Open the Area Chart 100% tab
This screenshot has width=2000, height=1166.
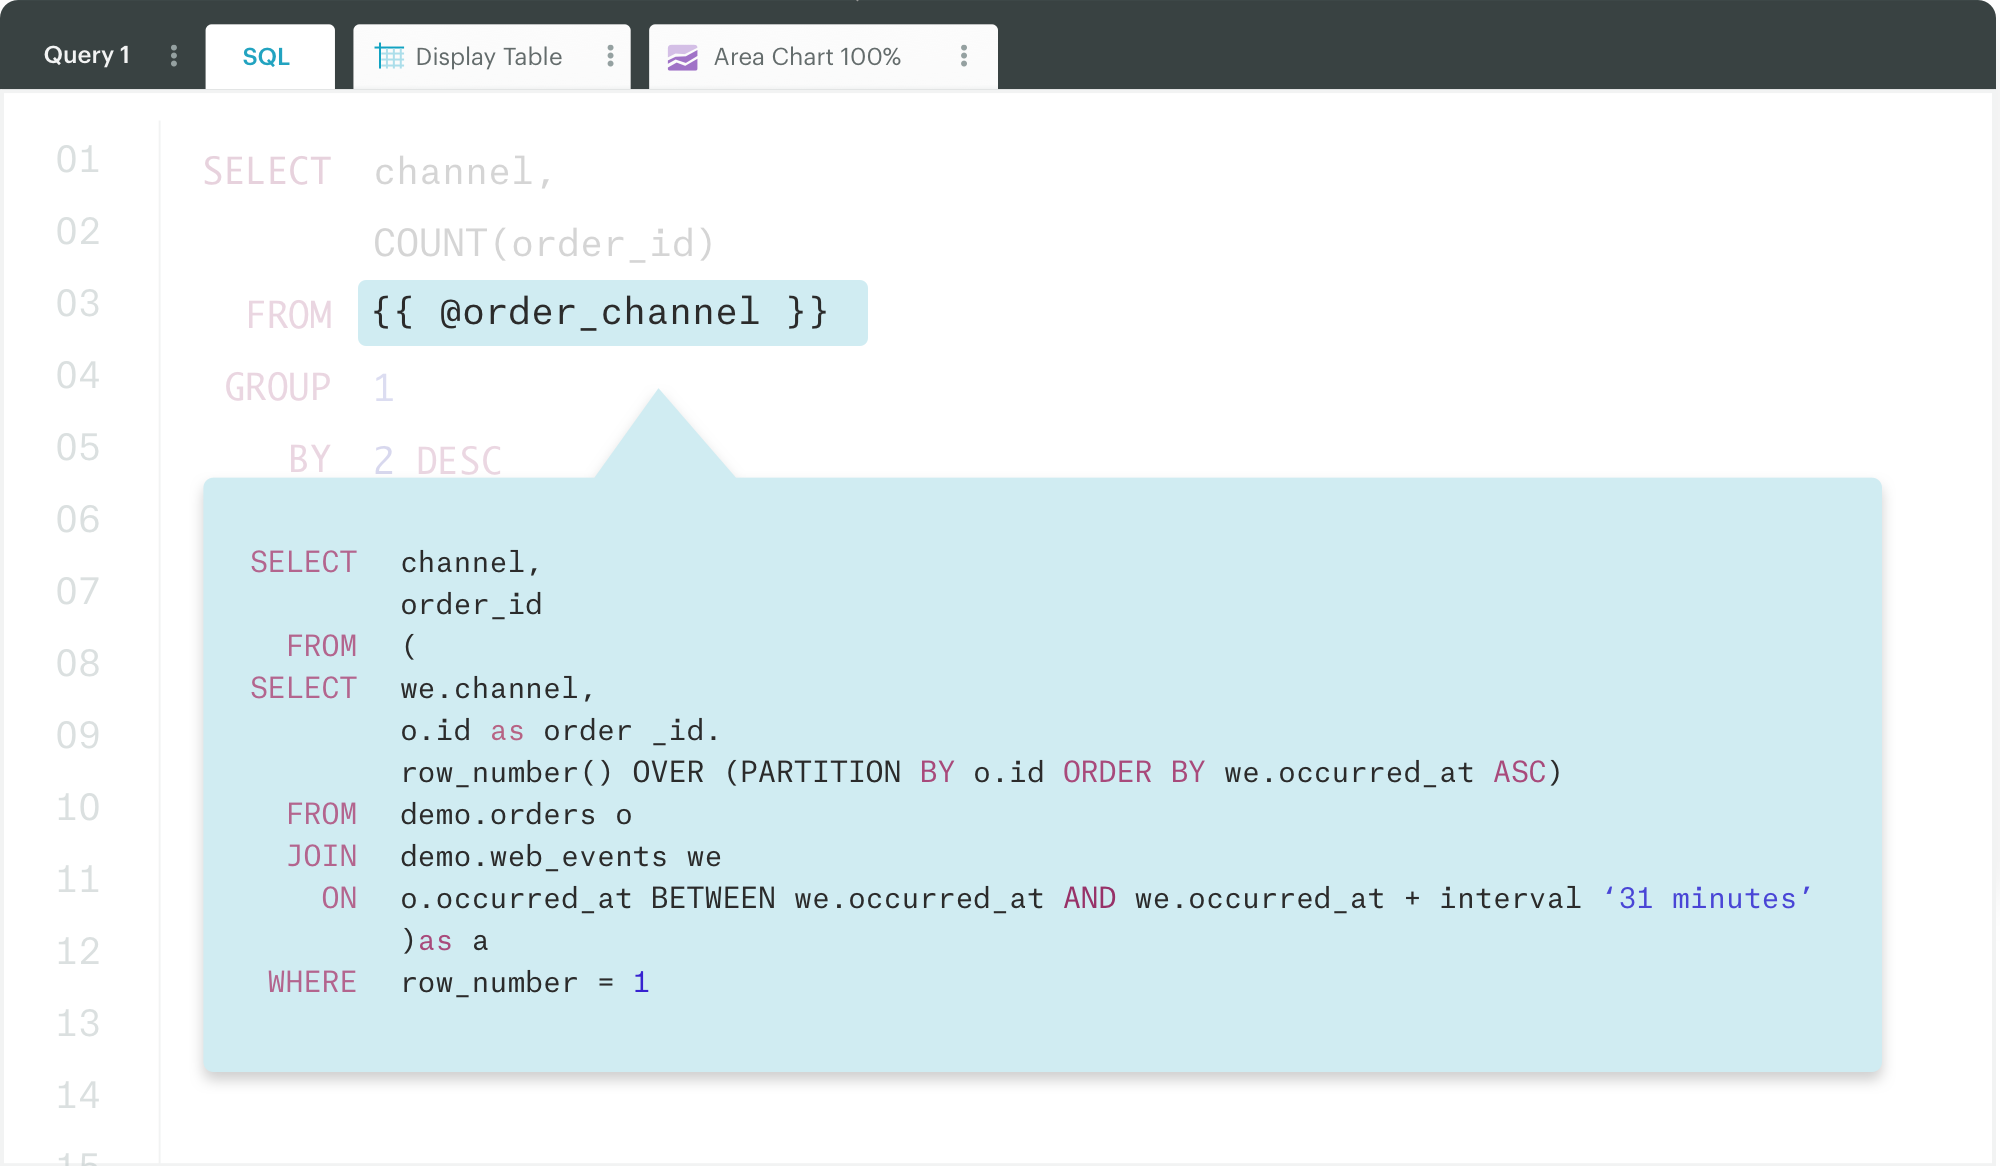tap(807, 57)
